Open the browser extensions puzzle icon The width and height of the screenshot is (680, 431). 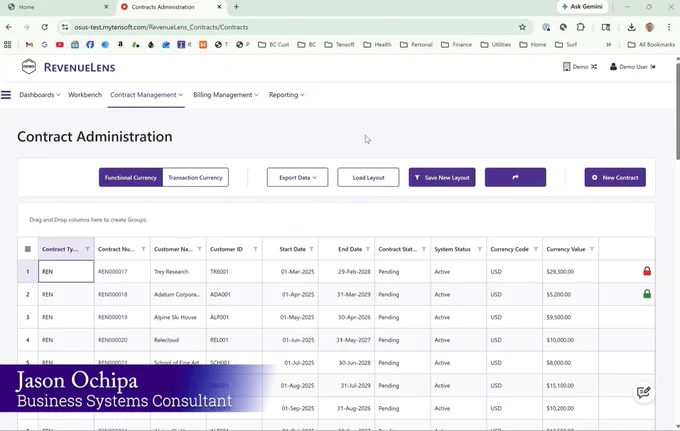[580, 27]
